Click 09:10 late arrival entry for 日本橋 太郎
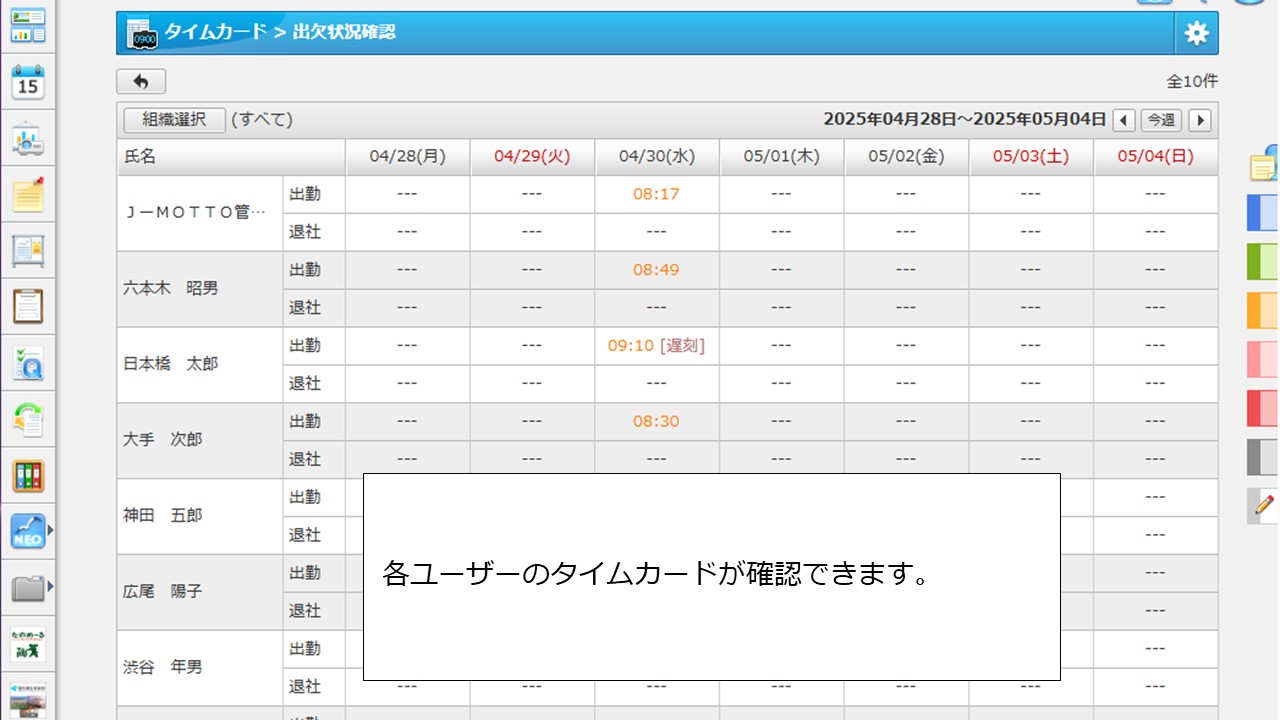 pos(656,346)
